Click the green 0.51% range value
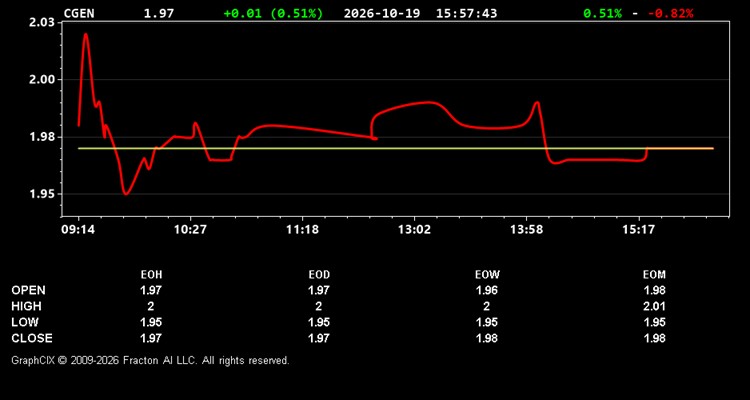This screenshot has width=750, height=400. (602, 13)
